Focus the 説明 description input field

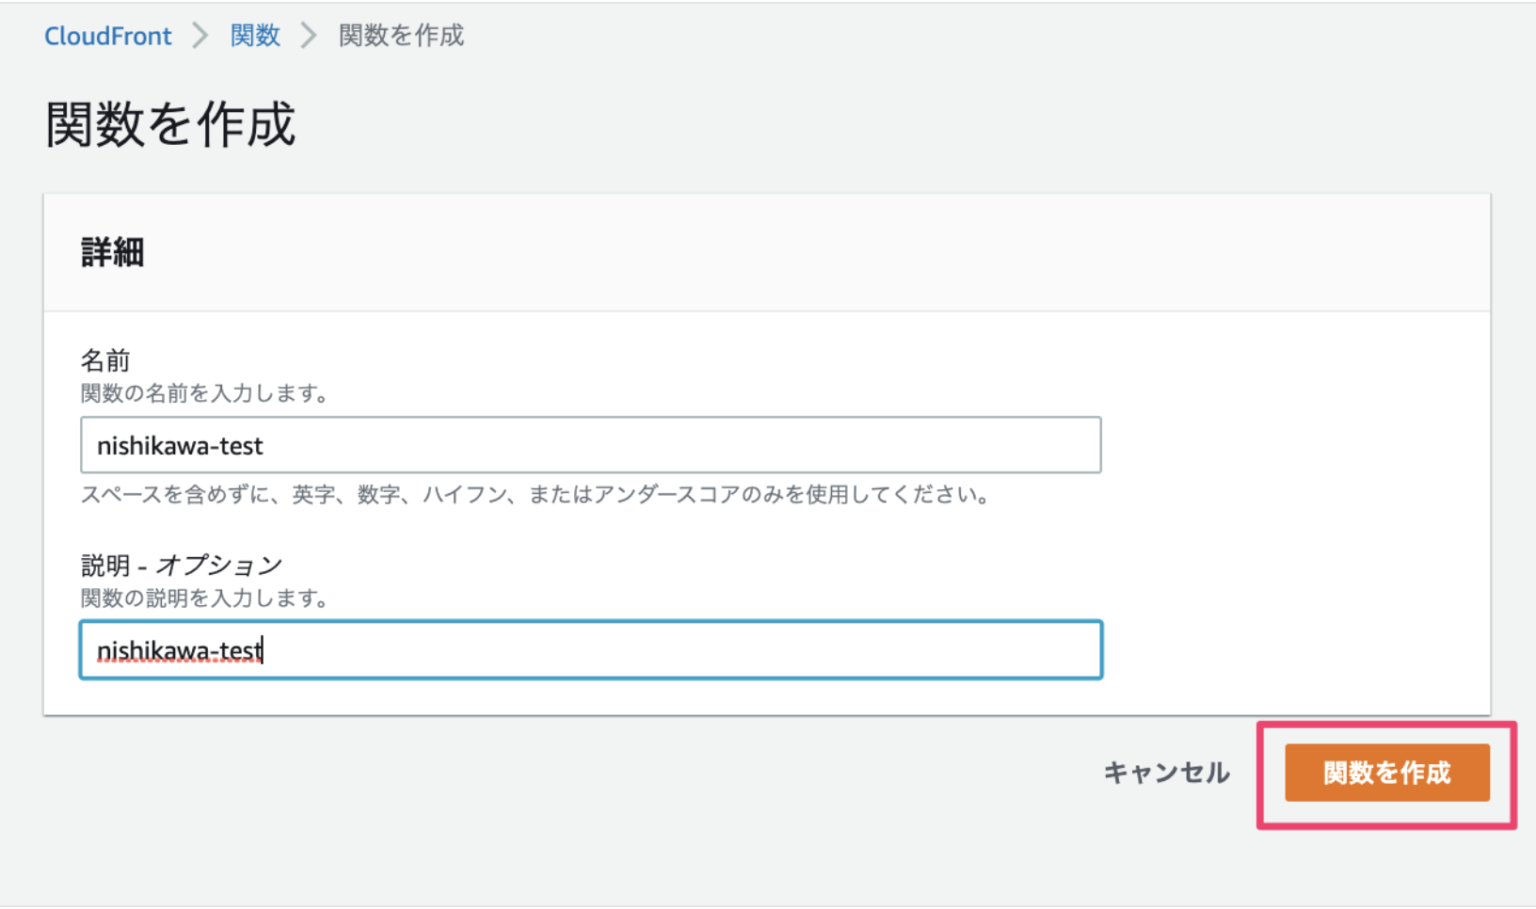(x=590, y=650)
